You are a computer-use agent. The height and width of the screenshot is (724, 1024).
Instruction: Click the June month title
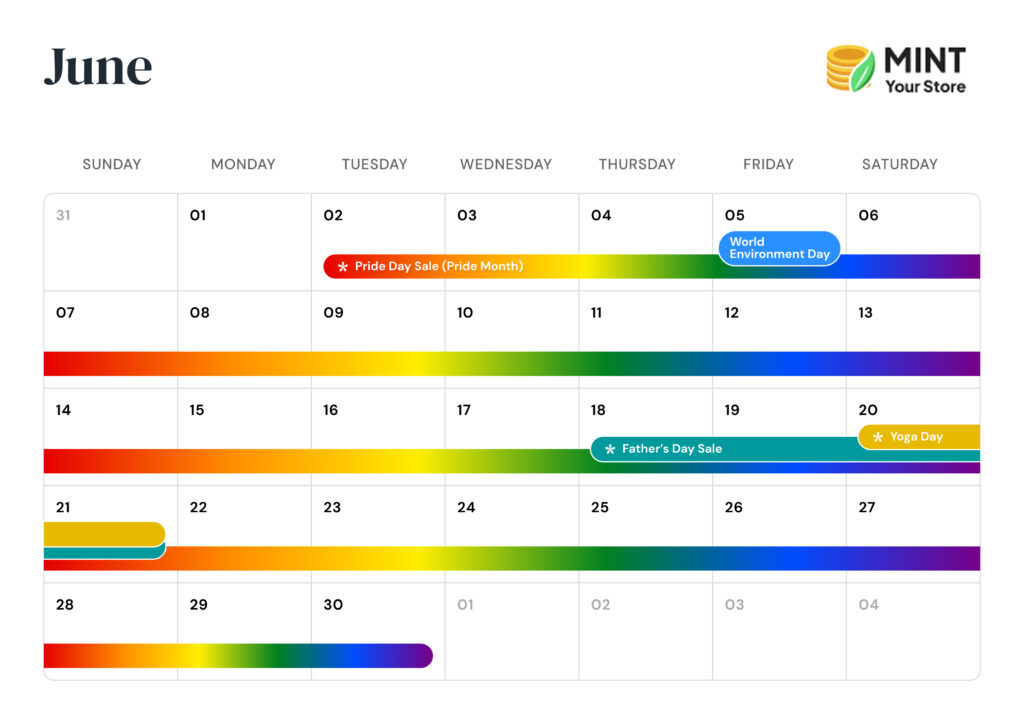98,68
